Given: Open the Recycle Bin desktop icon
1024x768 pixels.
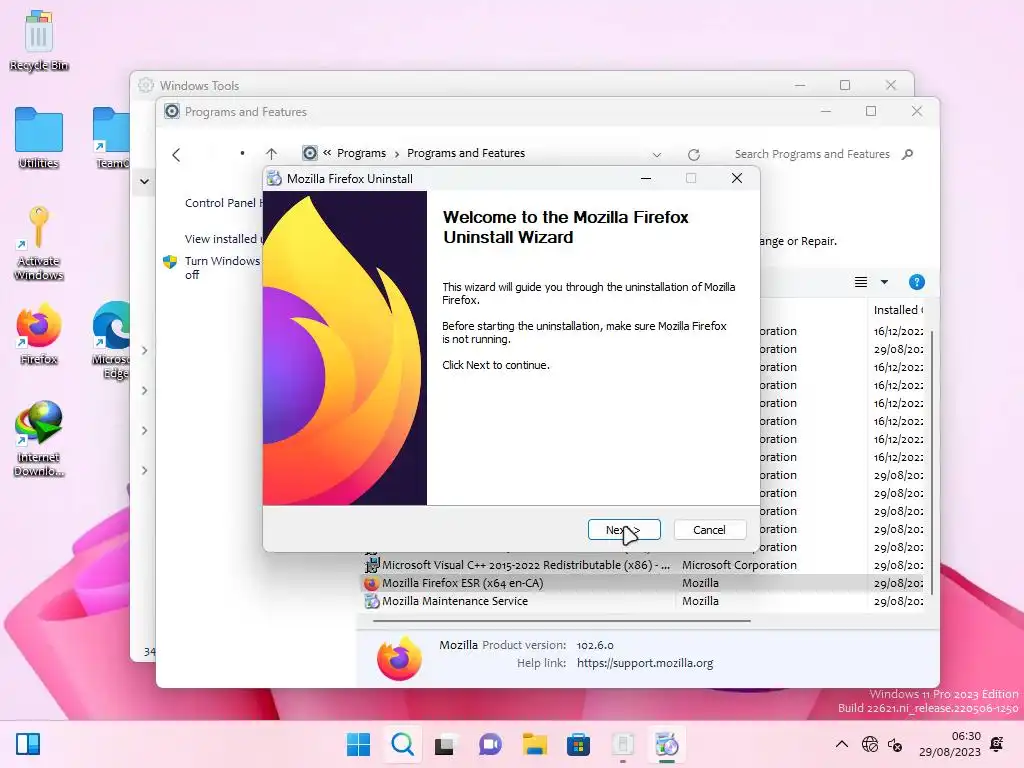Looking at the screenshot, I should (39, 40).
